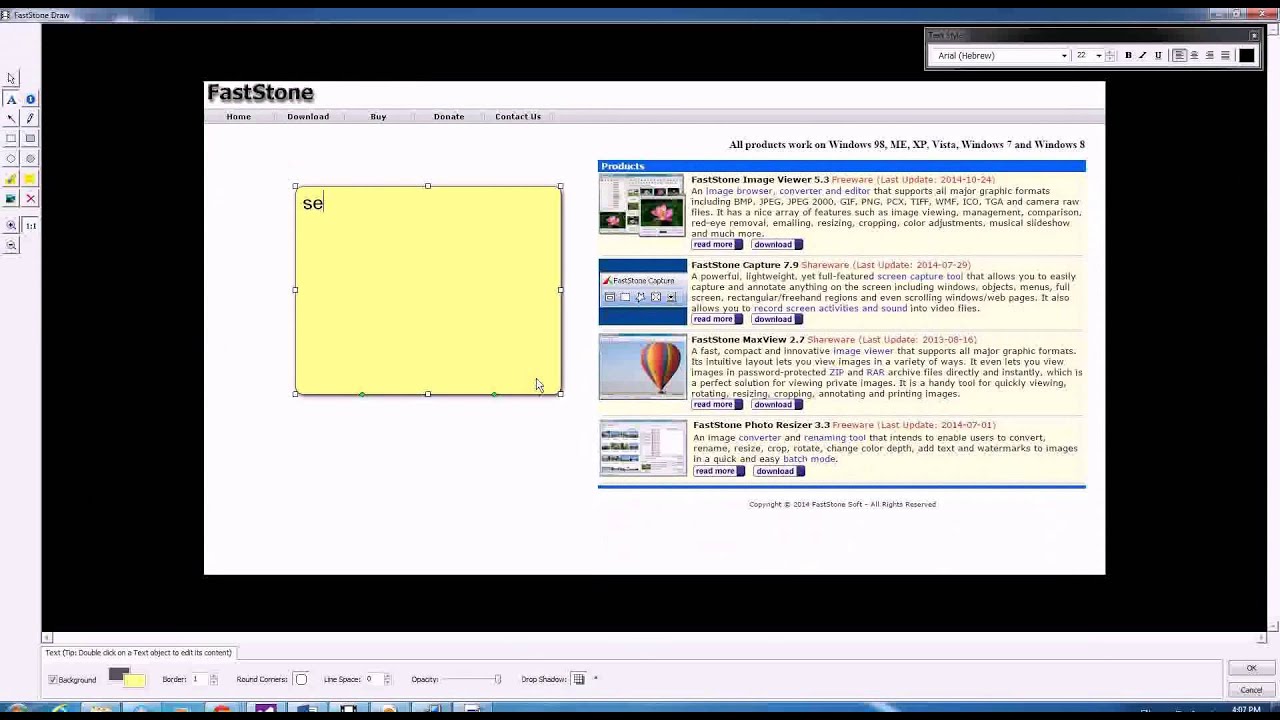Select the pencil freehand tool
Image resolution: width=1280 pixels, height=720 pixels.
pyautogui.click(x=30, y=119)
